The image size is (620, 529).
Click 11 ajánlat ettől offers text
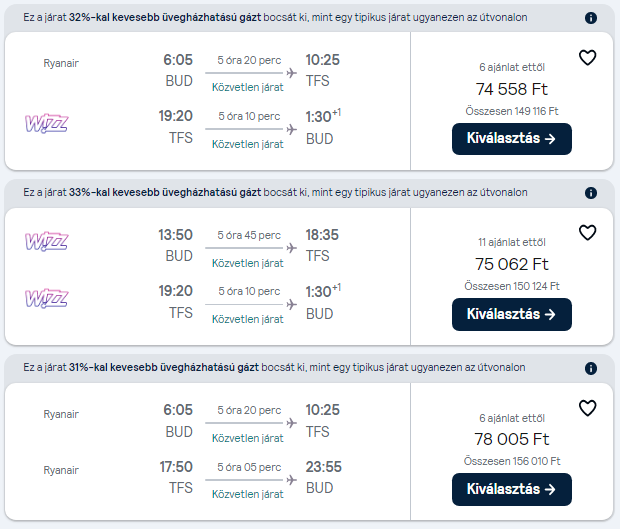[512, 242]
